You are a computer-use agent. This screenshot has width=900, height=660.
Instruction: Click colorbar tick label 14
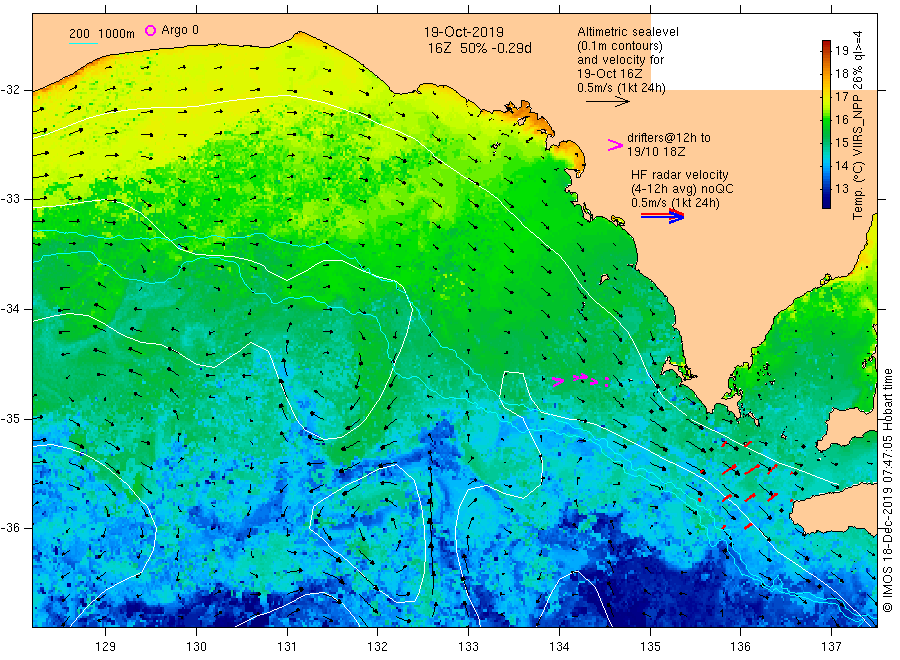[841, 165]
